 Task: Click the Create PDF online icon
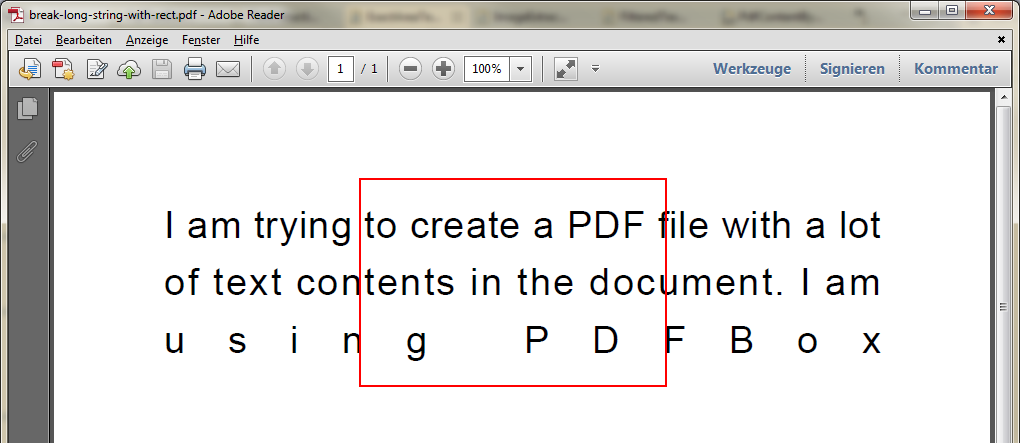click(30, 69)
